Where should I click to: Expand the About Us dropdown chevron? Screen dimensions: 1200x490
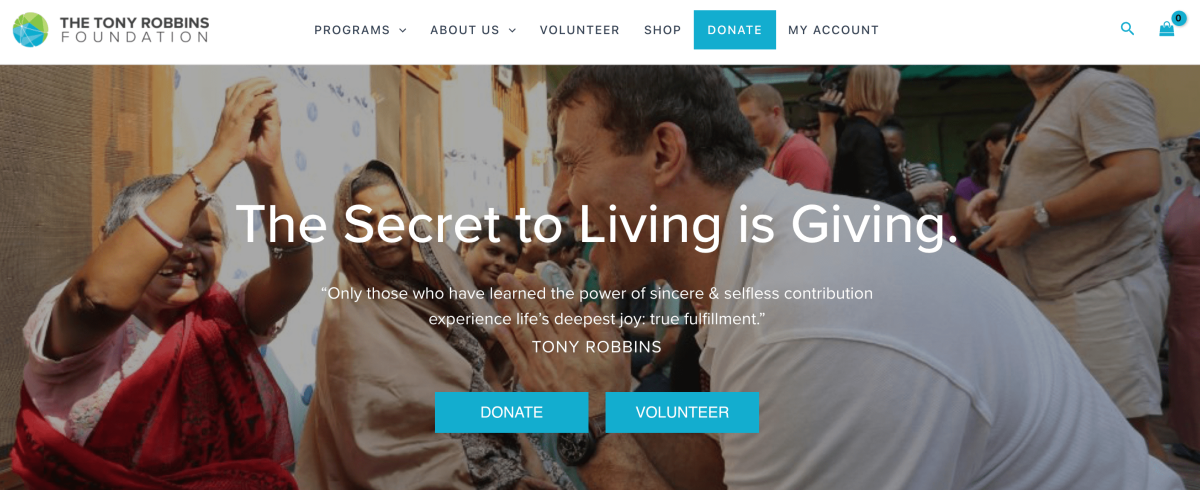(512, 30)
